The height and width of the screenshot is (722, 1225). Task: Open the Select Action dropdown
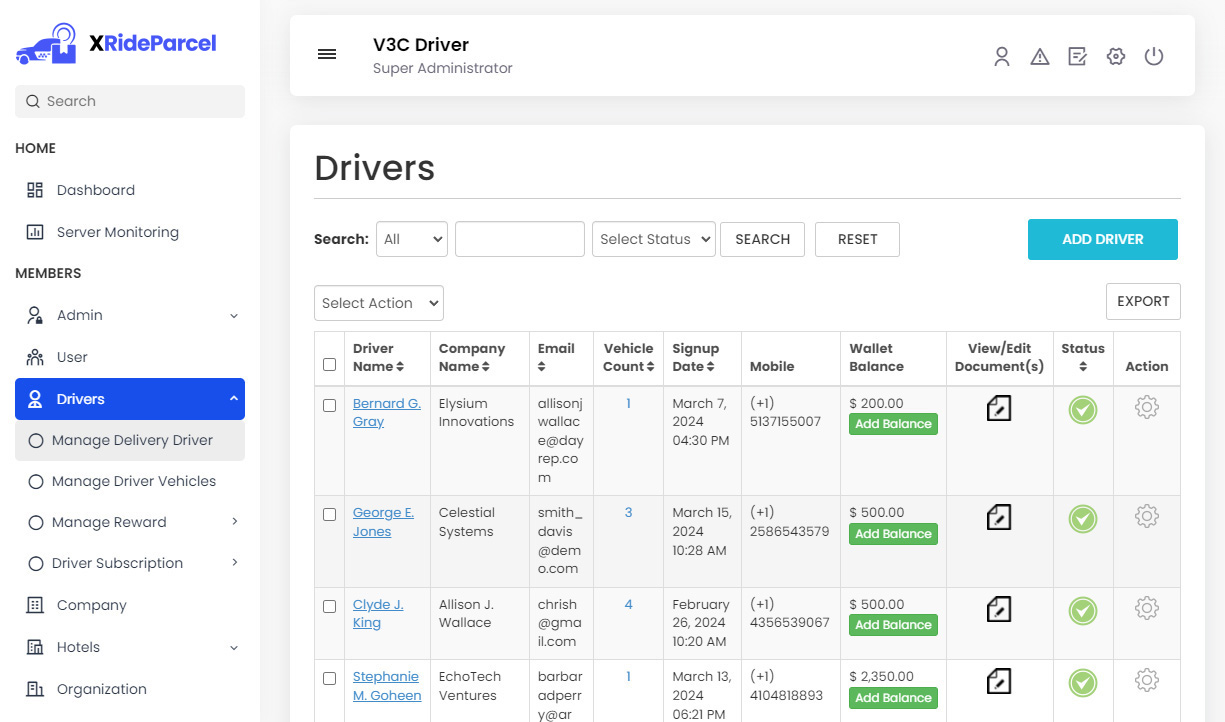point(378,304)
